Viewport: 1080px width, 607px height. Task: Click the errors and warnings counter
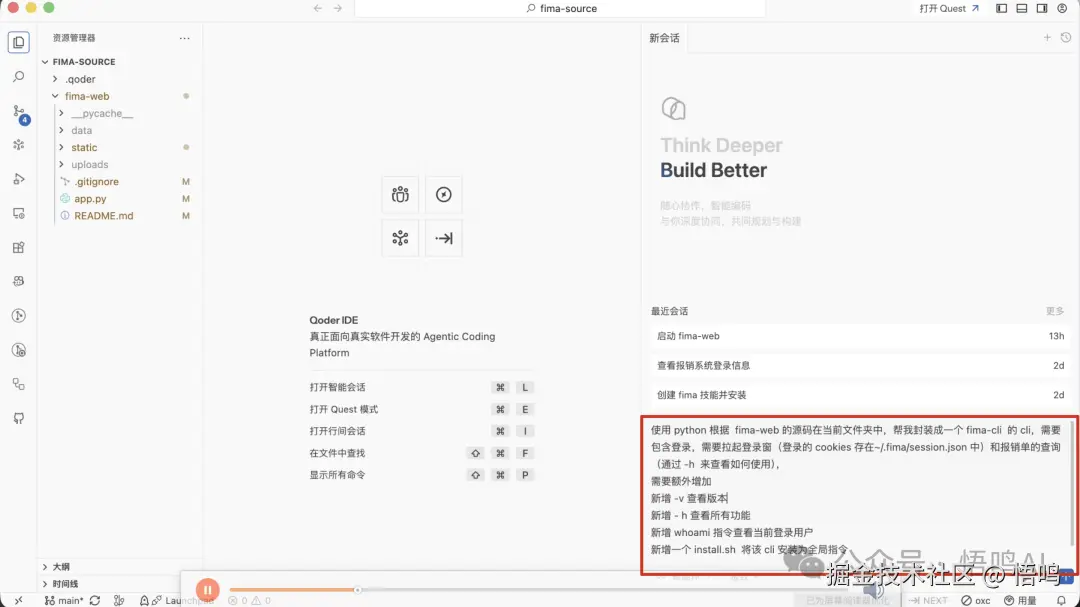coord(249,600)
